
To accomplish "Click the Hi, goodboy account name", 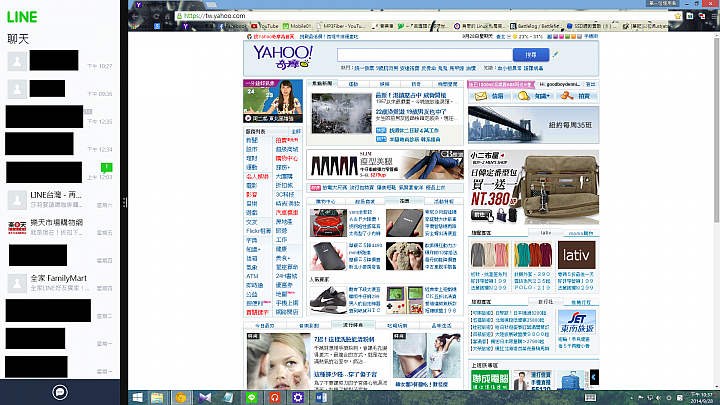I will pos(560,84).
